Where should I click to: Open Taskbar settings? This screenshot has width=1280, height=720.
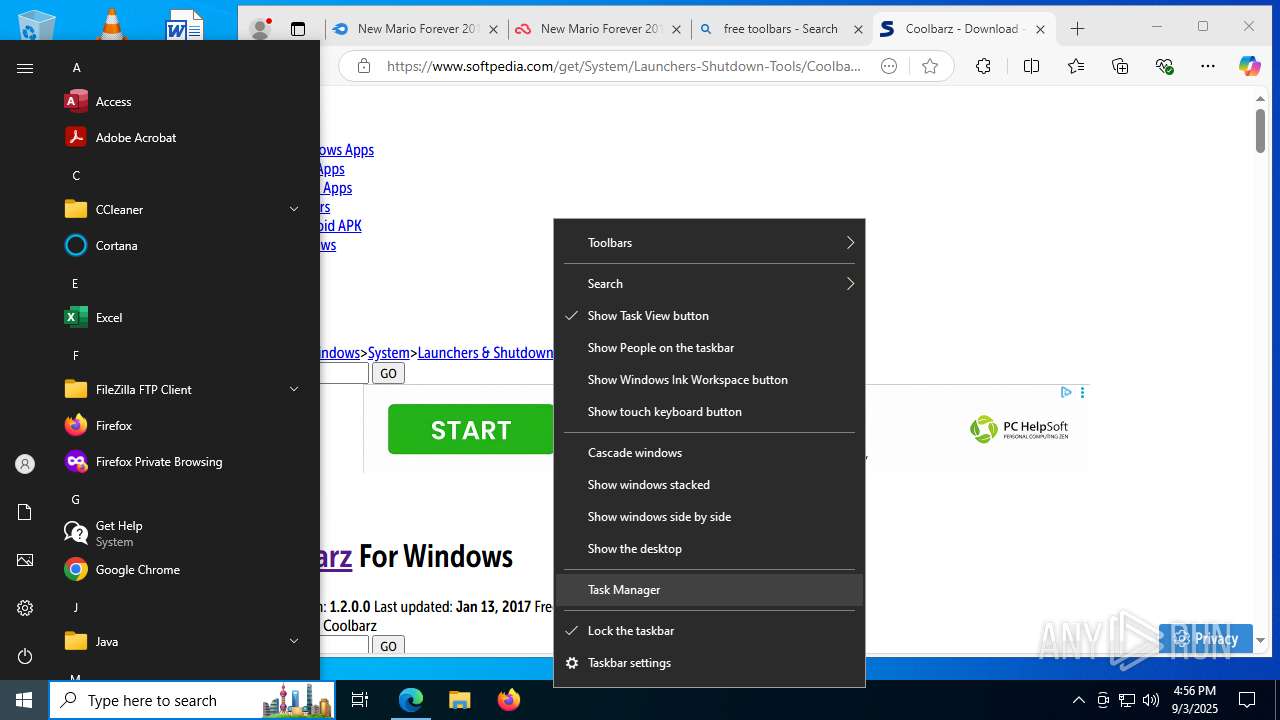tap(709, 662)
